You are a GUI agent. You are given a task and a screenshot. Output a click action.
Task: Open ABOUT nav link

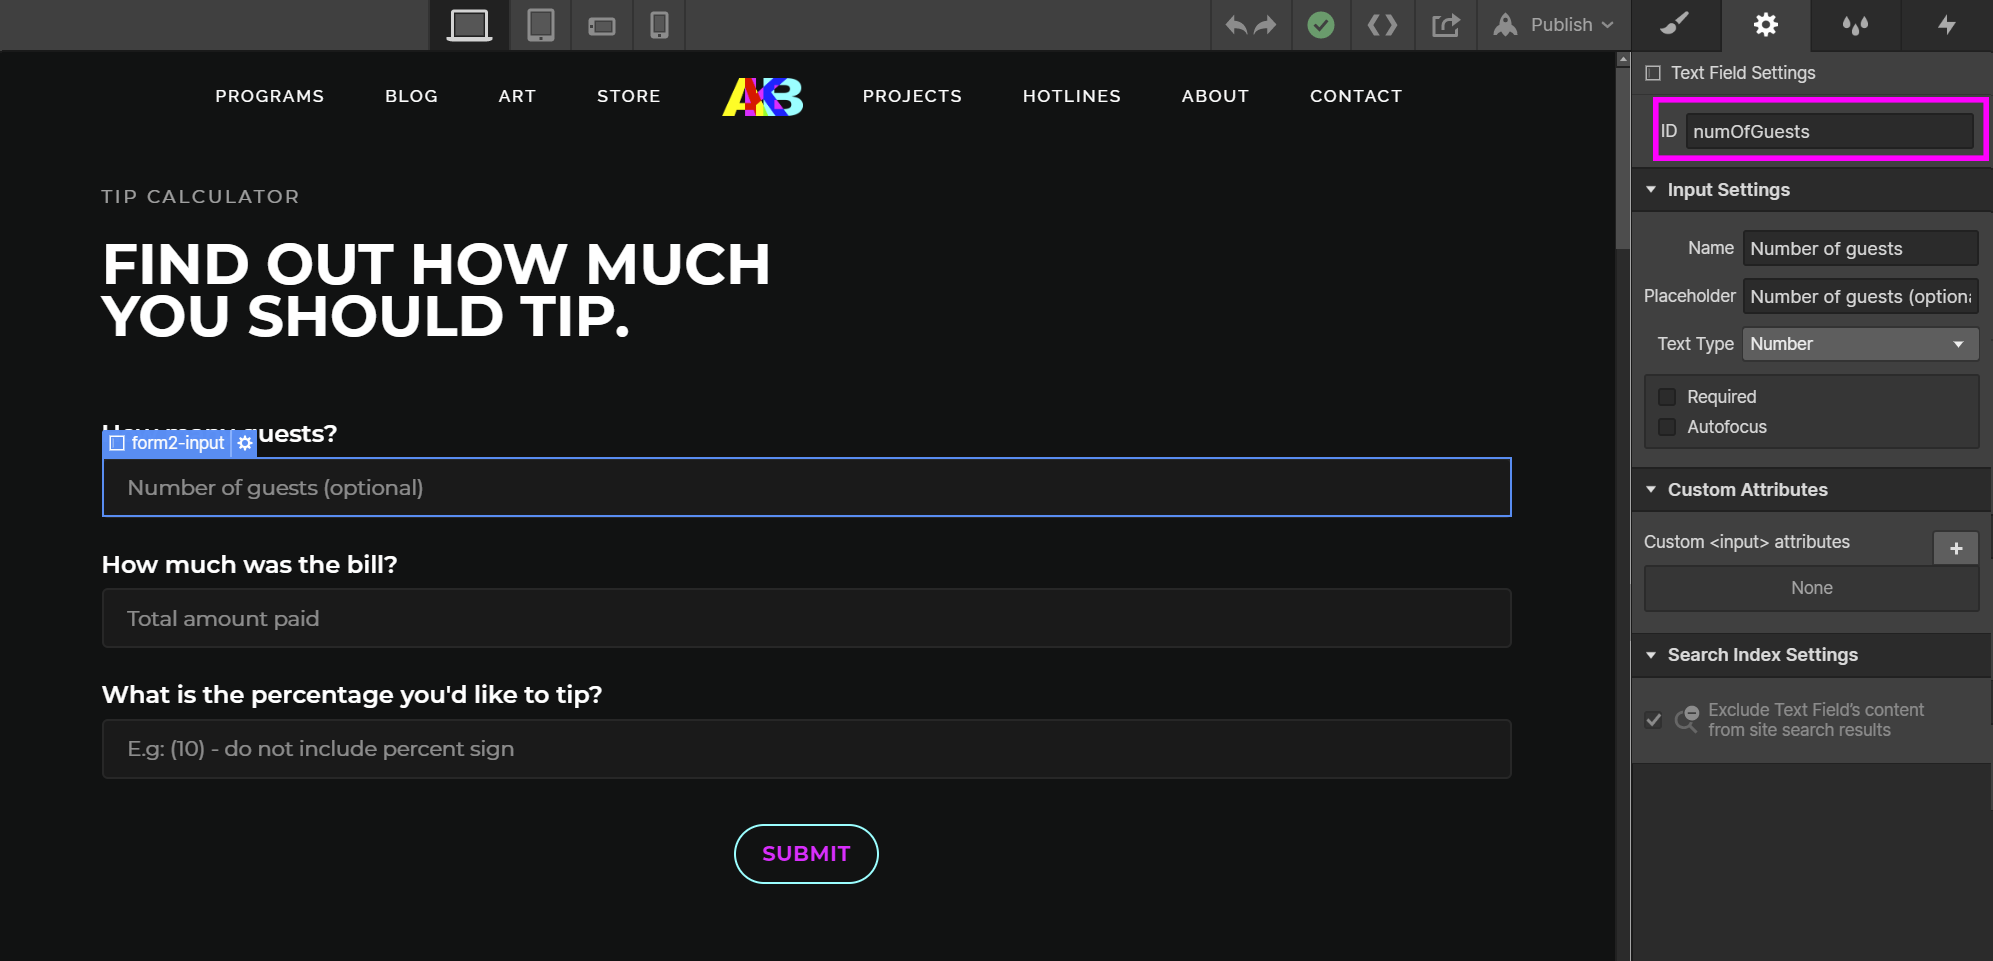1215,96
